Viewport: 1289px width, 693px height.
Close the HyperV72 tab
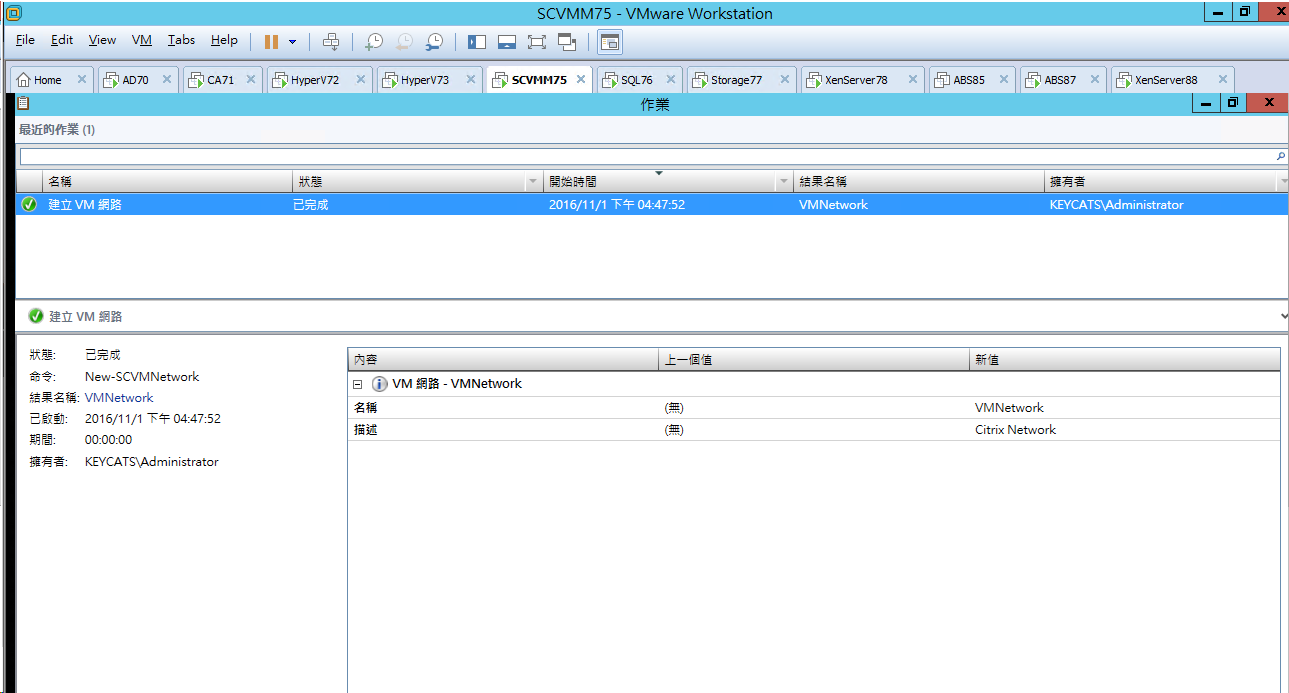[x=360, y=80]
